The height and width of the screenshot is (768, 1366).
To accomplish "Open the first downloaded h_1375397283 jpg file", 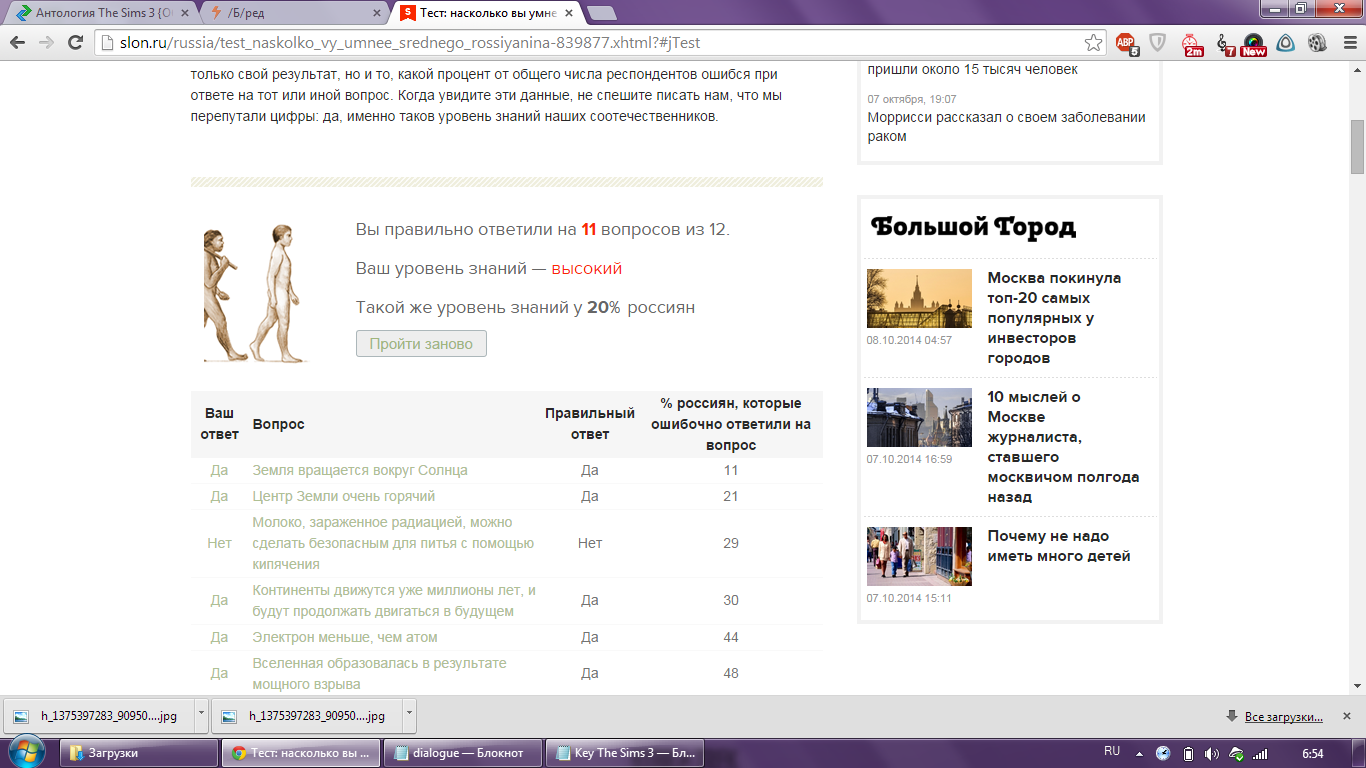I will (98, 716).
